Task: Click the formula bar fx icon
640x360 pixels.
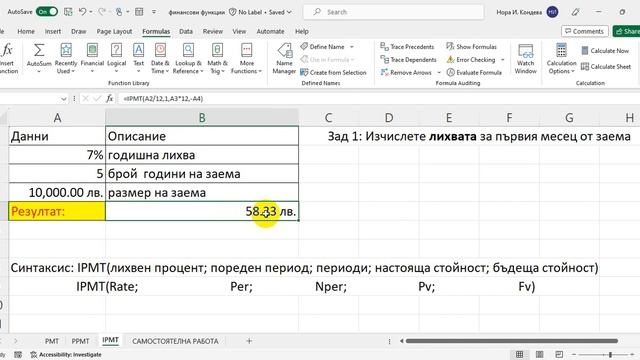Action: (x=109, y=98)
